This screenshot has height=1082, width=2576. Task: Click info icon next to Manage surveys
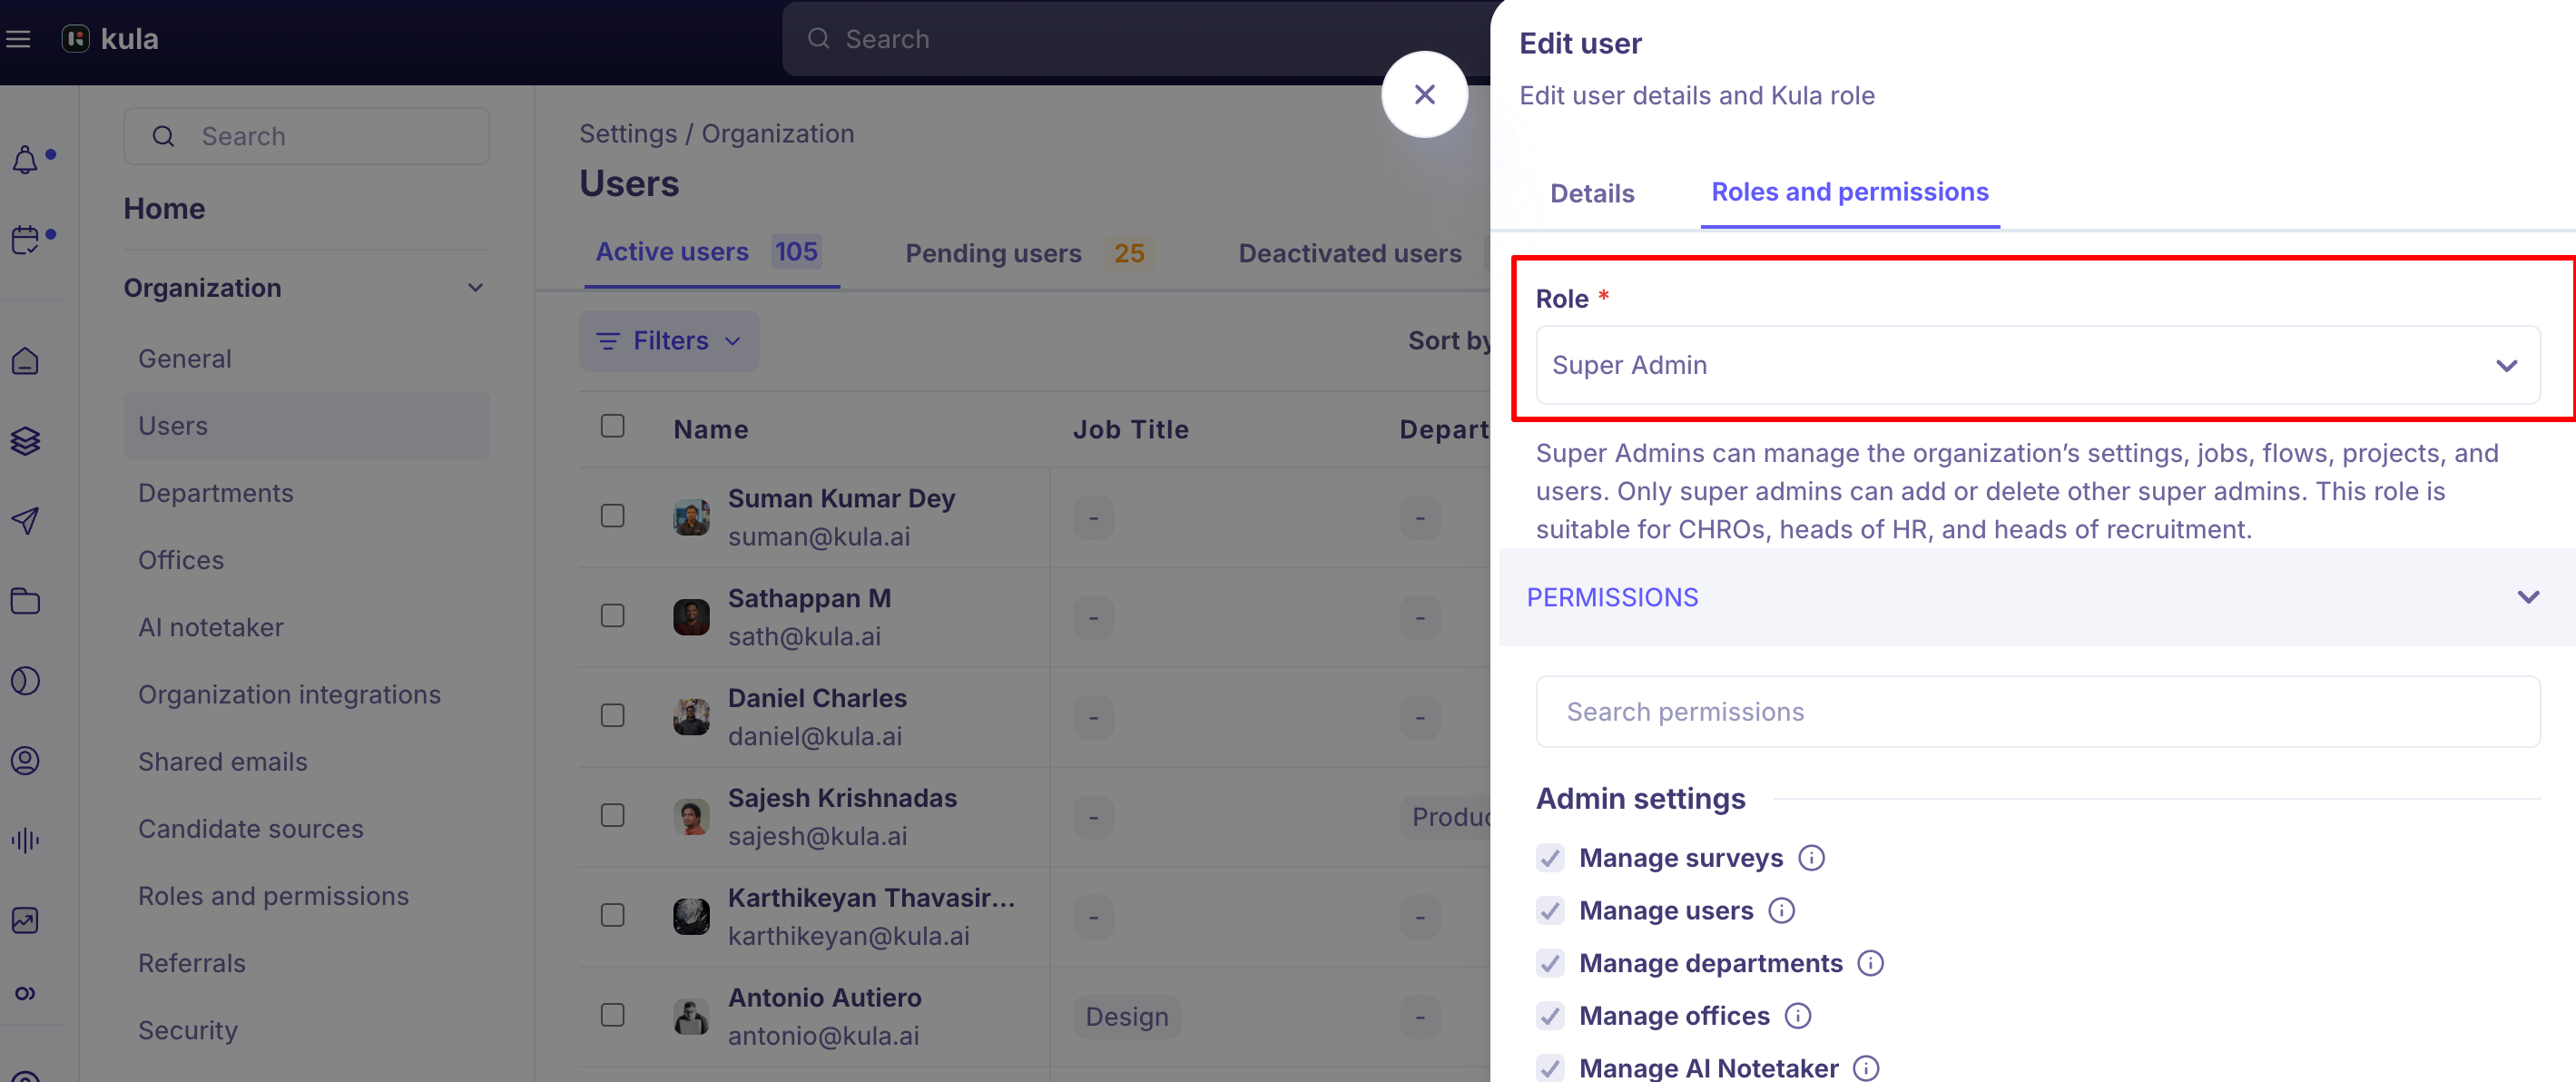point(1811,858)
